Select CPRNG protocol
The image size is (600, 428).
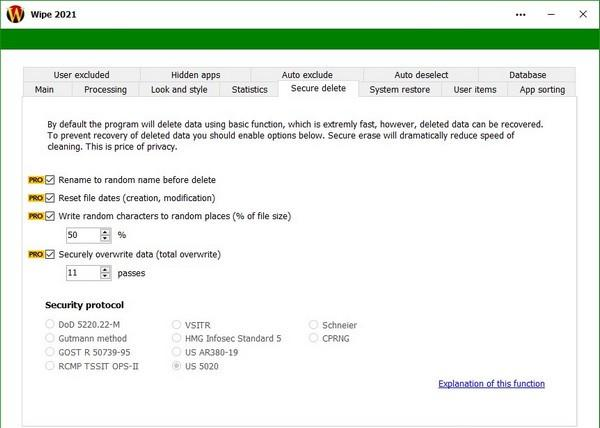tap(313, 338)
